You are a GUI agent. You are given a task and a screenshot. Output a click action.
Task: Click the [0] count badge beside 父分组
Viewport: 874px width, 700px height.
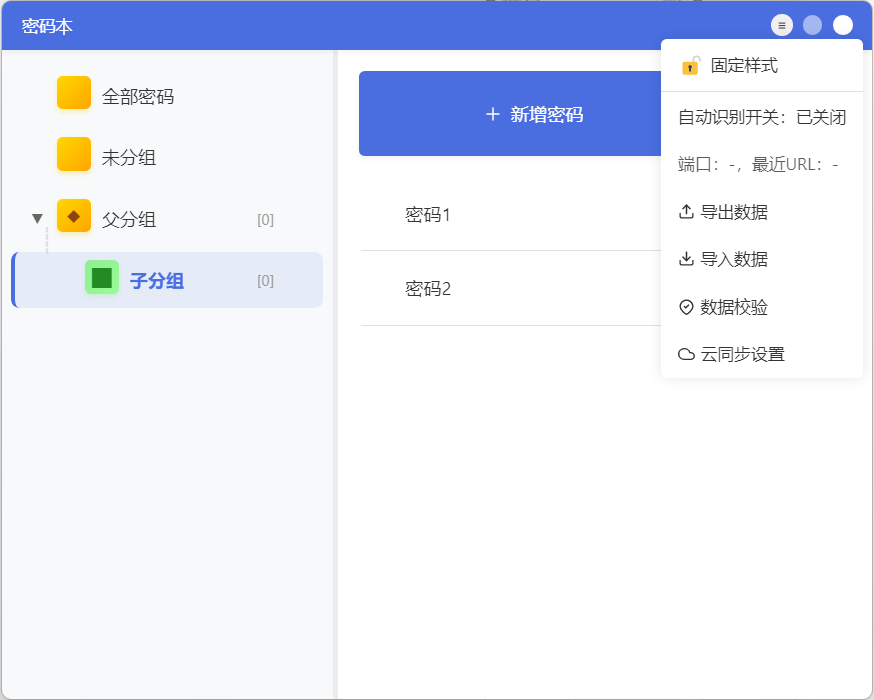tap(265, 220)
